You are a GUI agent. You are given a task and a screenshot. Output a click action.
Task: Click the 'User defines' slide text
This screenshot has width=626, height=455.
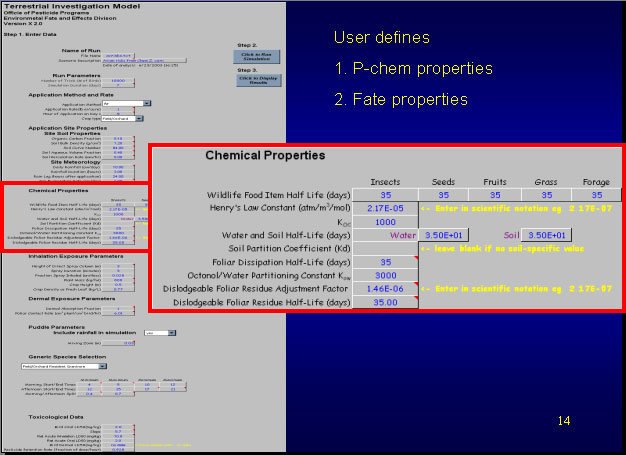382,38
